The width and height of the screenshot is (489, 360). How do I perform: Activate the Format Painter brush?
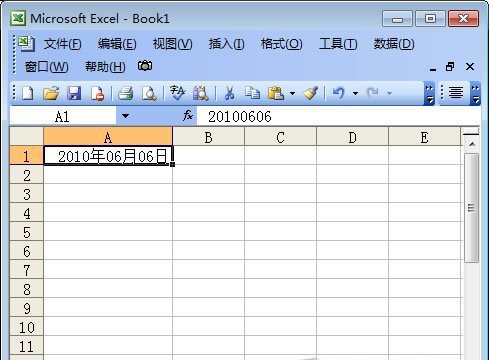click(x=311, y=93)
